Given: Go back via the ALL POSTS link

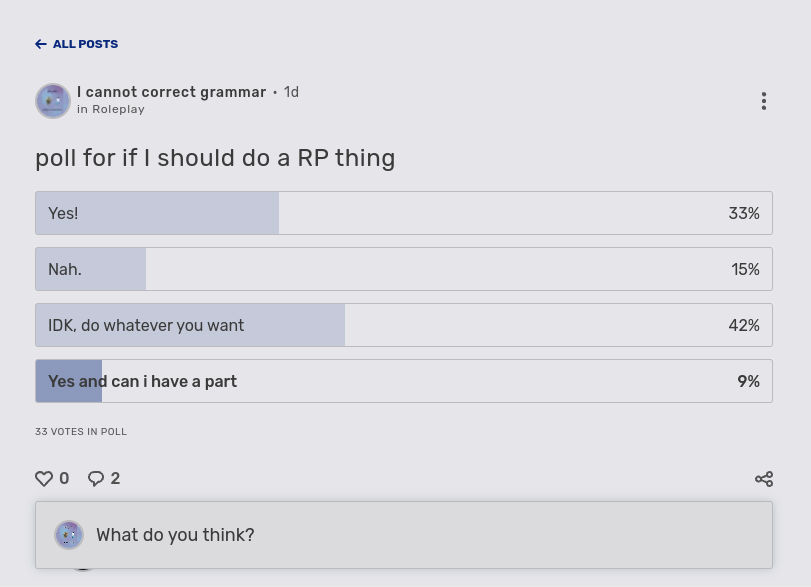Looking at the screenshot, I should click(85, 44).
